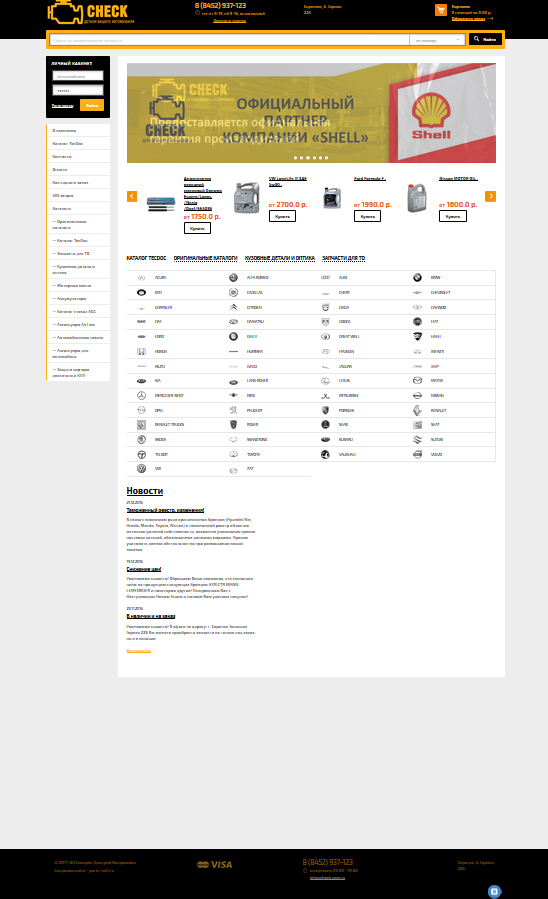Click the Alfa Romeo brand logo
Viewport: 548px width, 899px height.
(233, 277)
